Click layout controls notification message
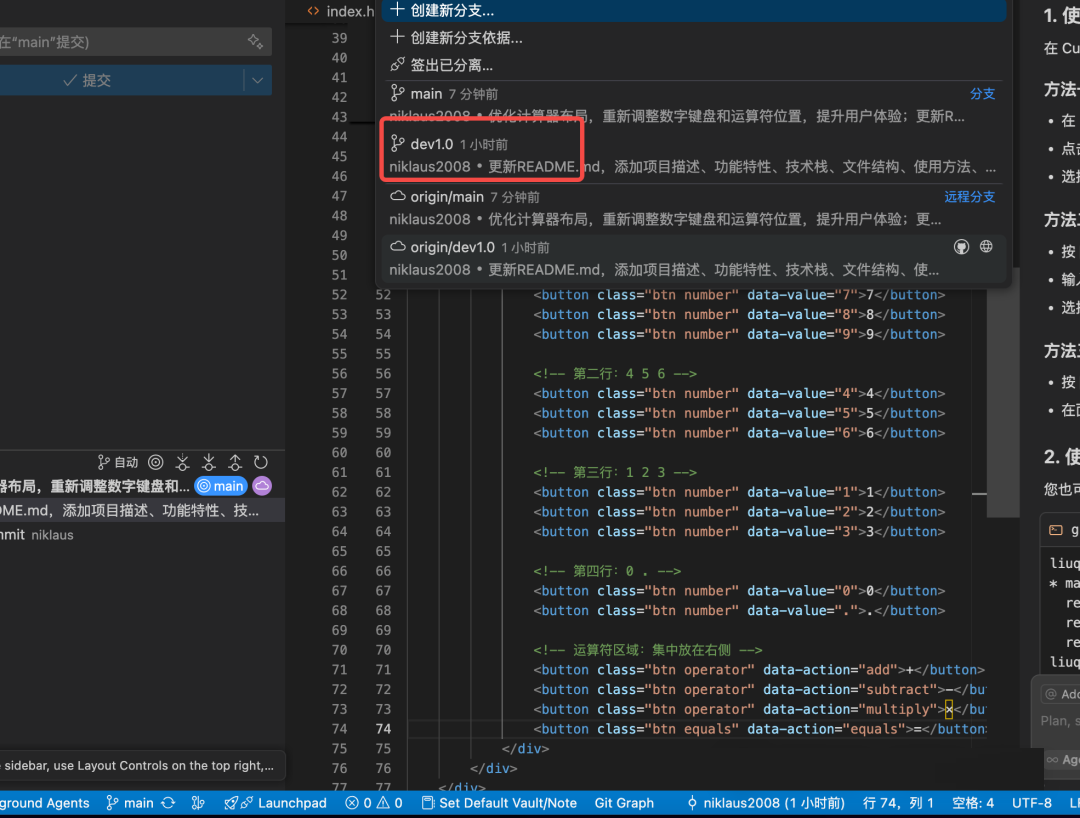 pyautogui.click(x=141, y=766)
